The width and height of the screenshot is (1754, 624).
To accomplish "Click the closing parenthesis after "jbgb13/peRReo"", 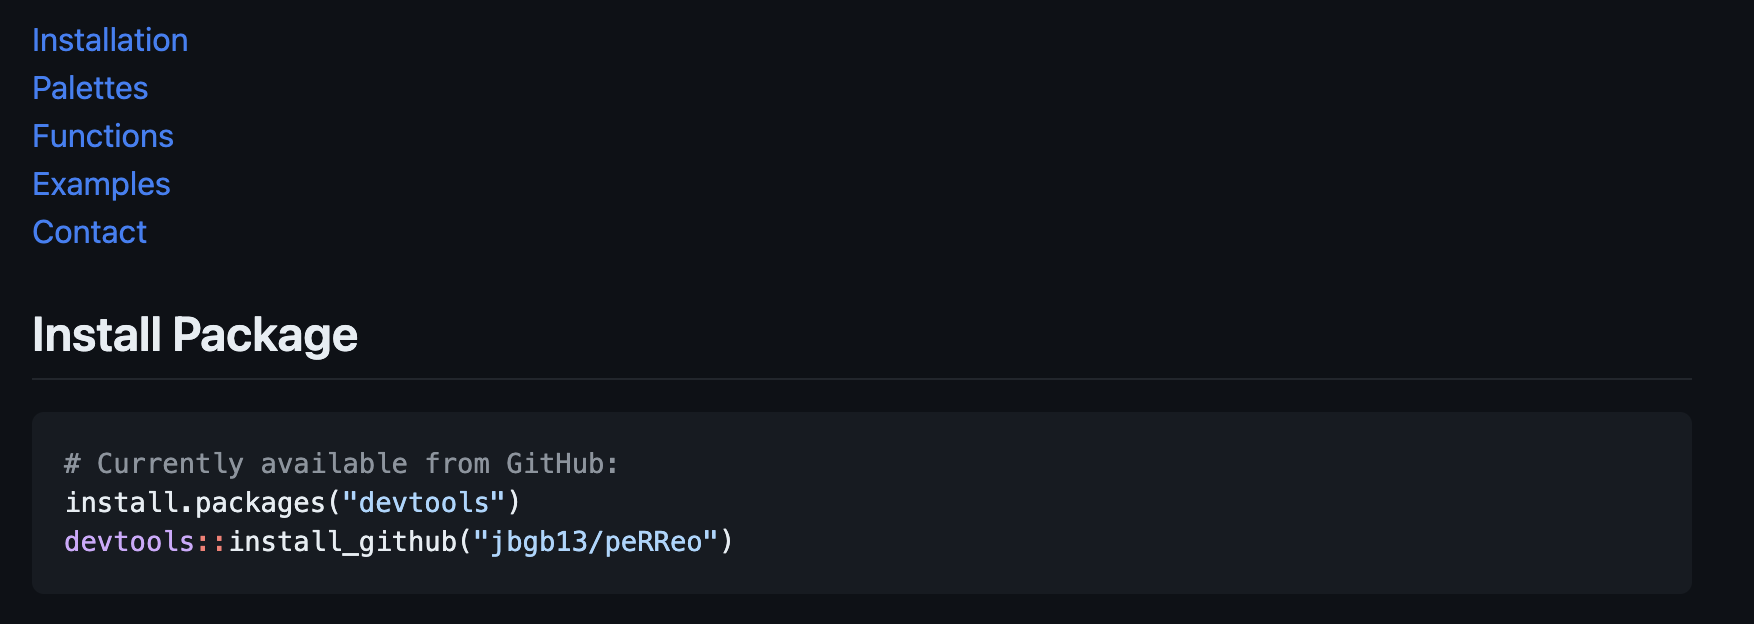I will click(727, 542).
